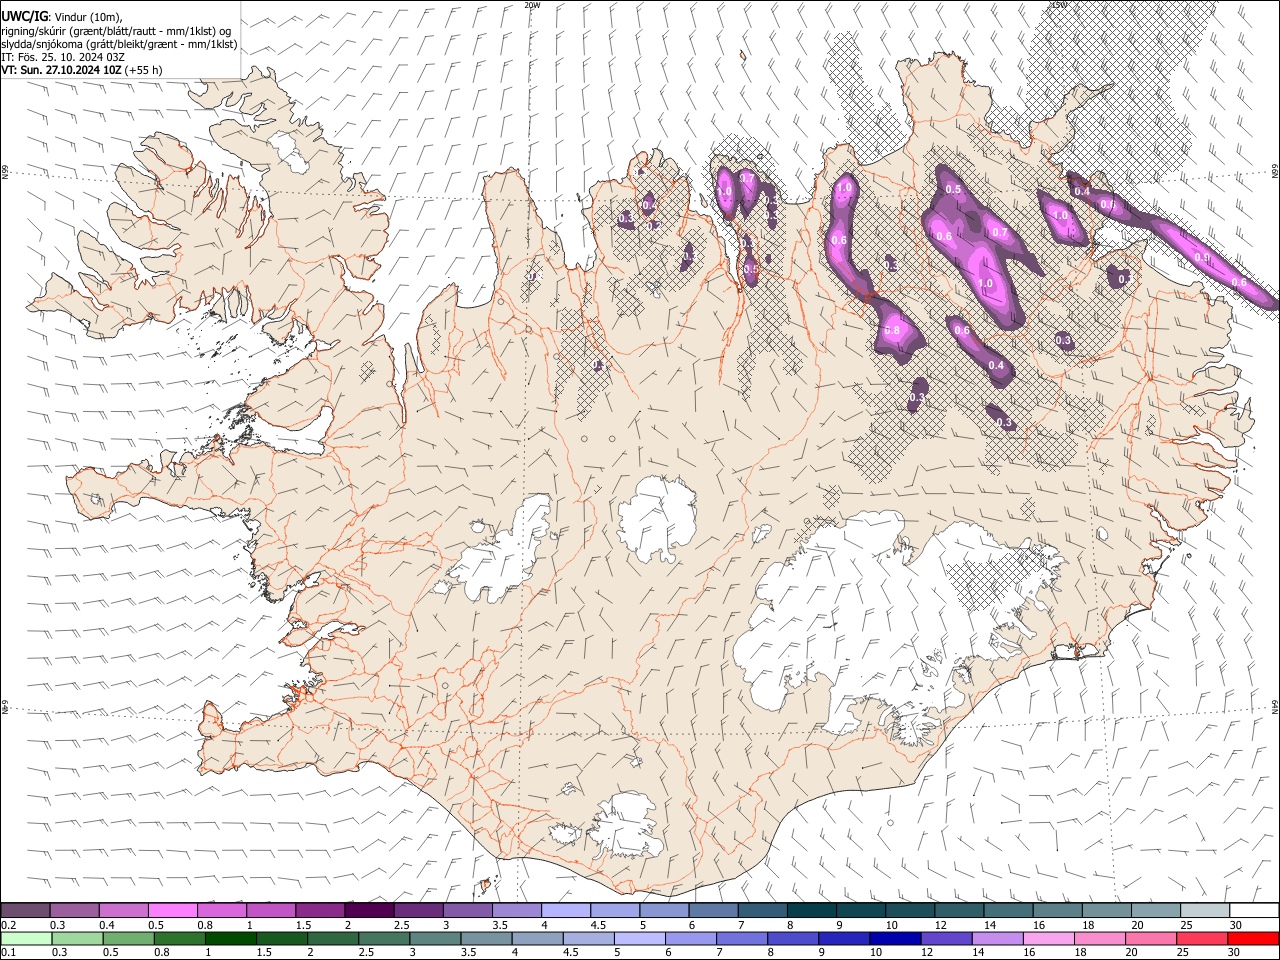Pick the lower legend swatch labeled 25
Viewport: 1280px width, 960px height.
click(1202, 938)
